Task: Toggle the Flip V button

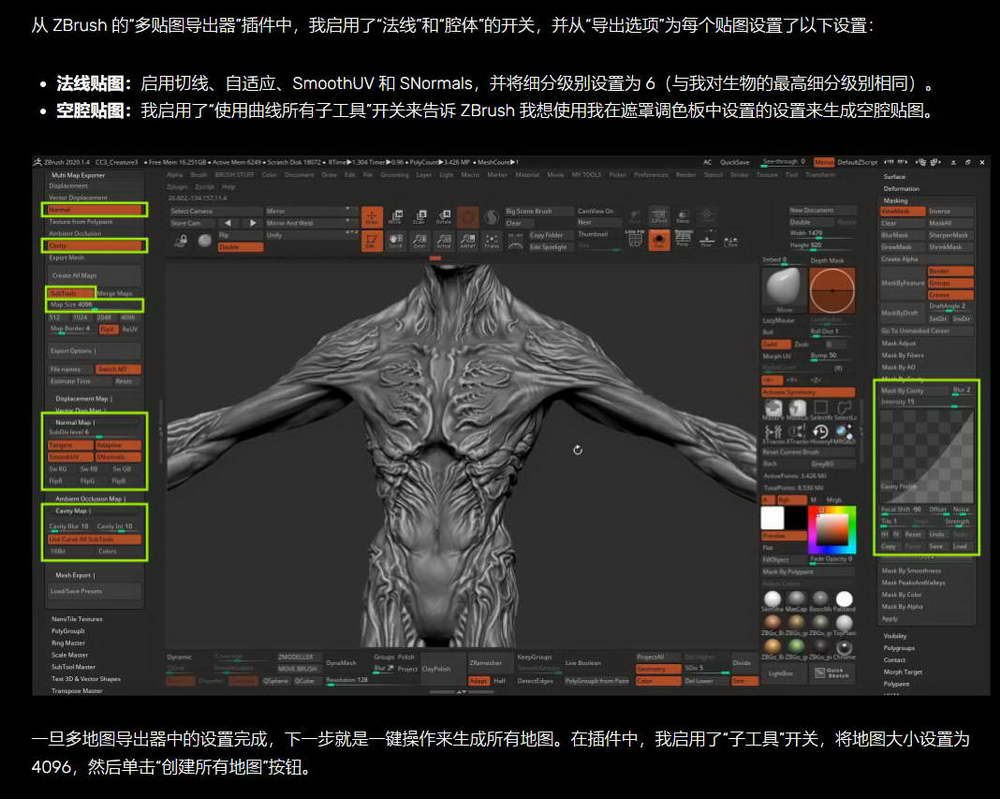Action: tap(108, 329)
